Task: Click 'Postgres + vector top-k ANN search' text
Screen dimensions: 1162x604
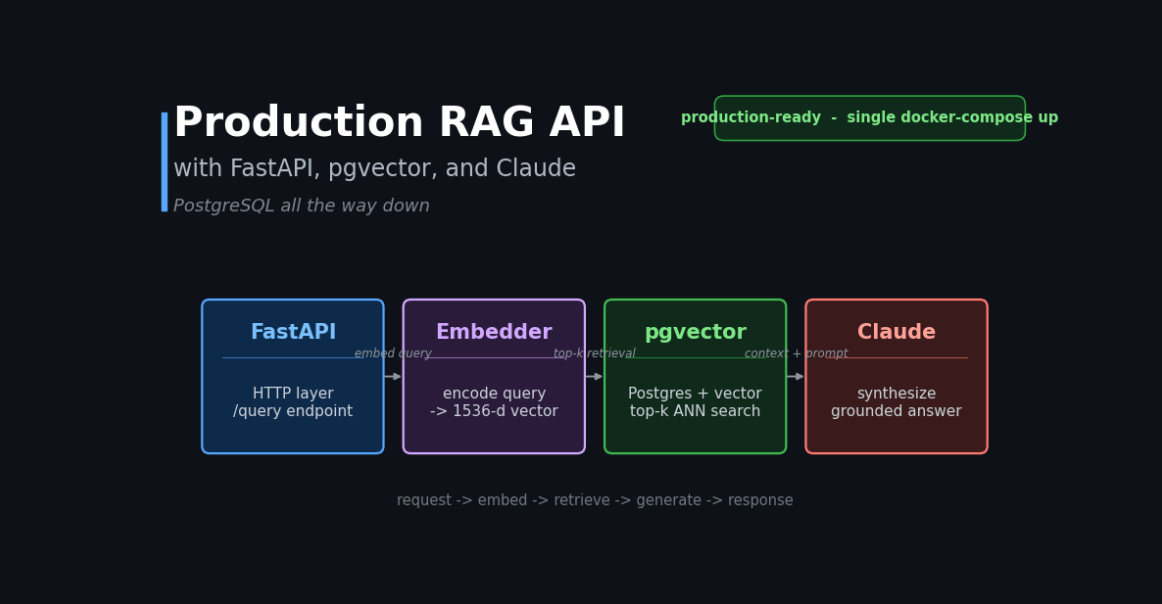Action: coord(695,402)
